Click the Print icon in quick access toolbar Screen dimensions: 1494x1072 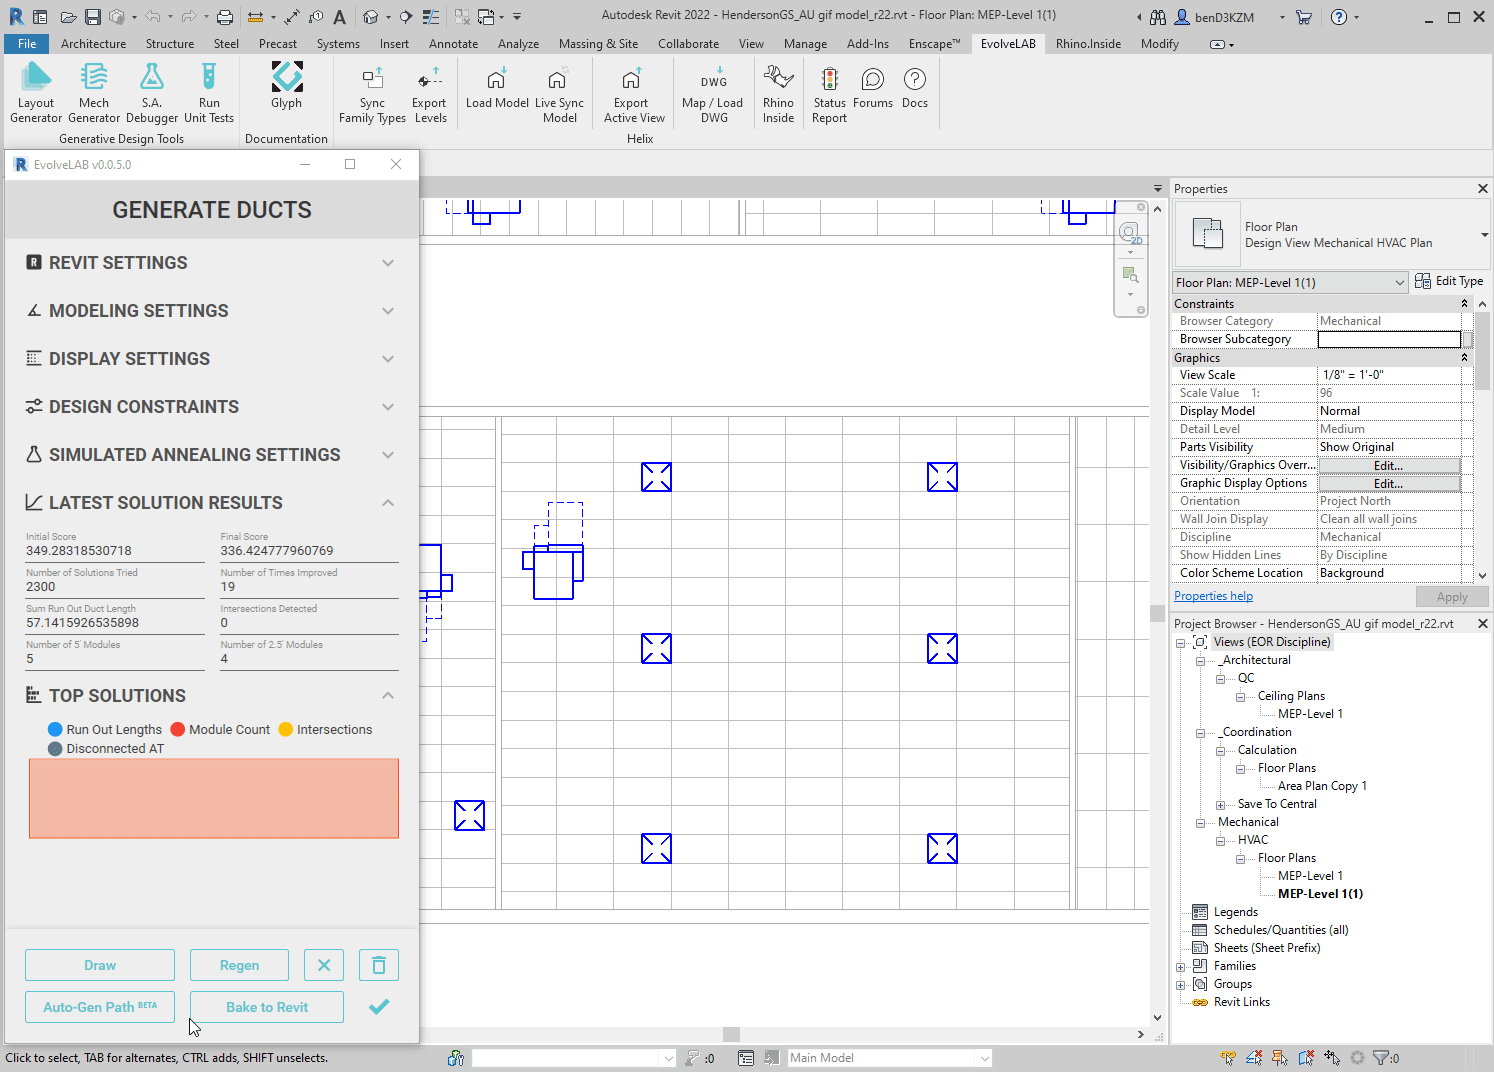pyautogui.click(x=225, y=17)
